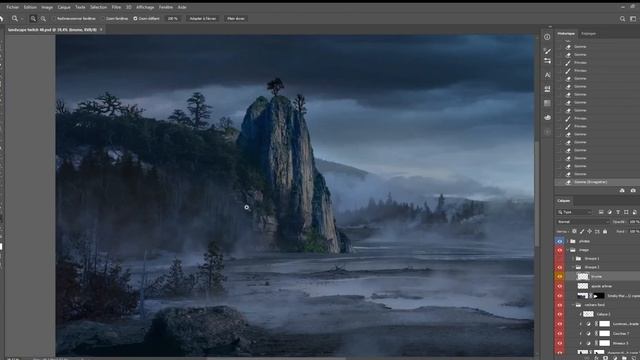Viewport: 640px width, 360px height.
Task: Toggle the Zoom fenêtres checkbox
Action: click(x=103, y=18)
